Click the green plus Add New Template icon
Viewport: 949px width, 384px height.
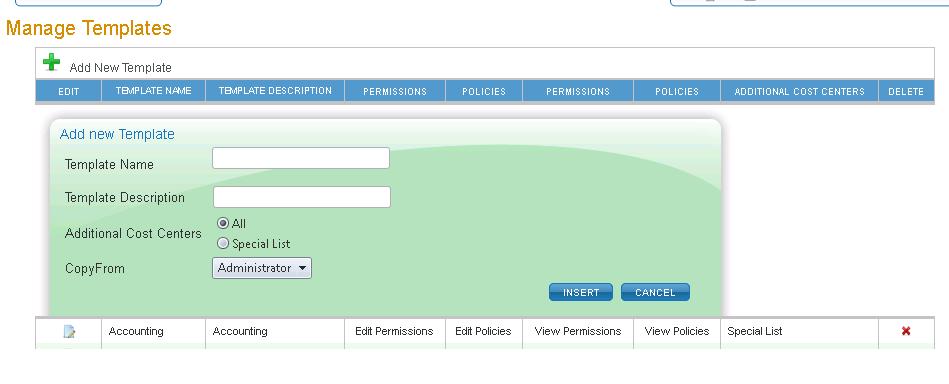point(51,62)
